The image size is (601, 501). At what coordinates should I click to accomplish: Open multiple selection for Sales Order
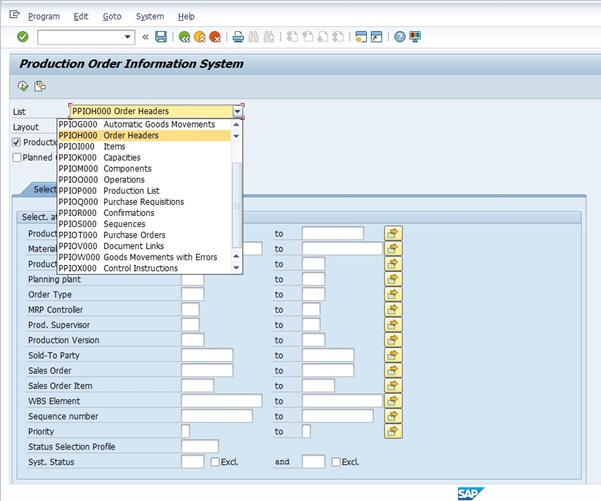click(393, 370)
